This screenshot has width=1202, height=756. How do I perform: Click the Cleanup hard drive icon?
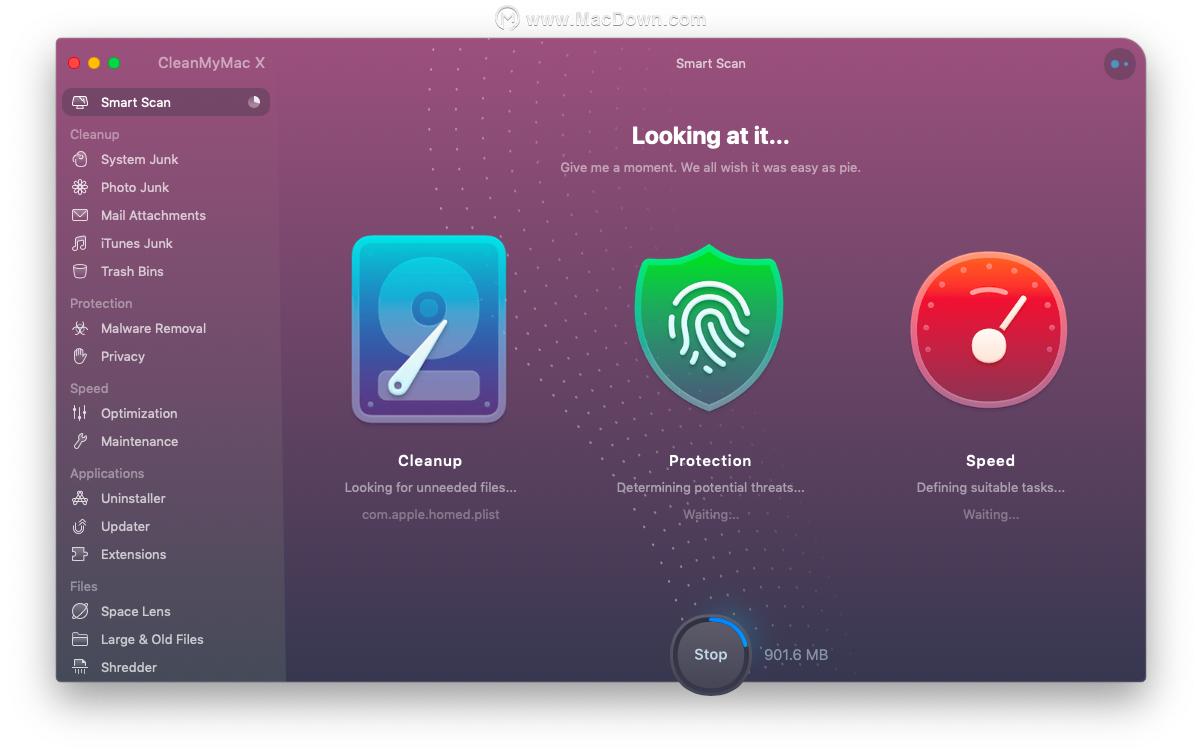point(429,330)
